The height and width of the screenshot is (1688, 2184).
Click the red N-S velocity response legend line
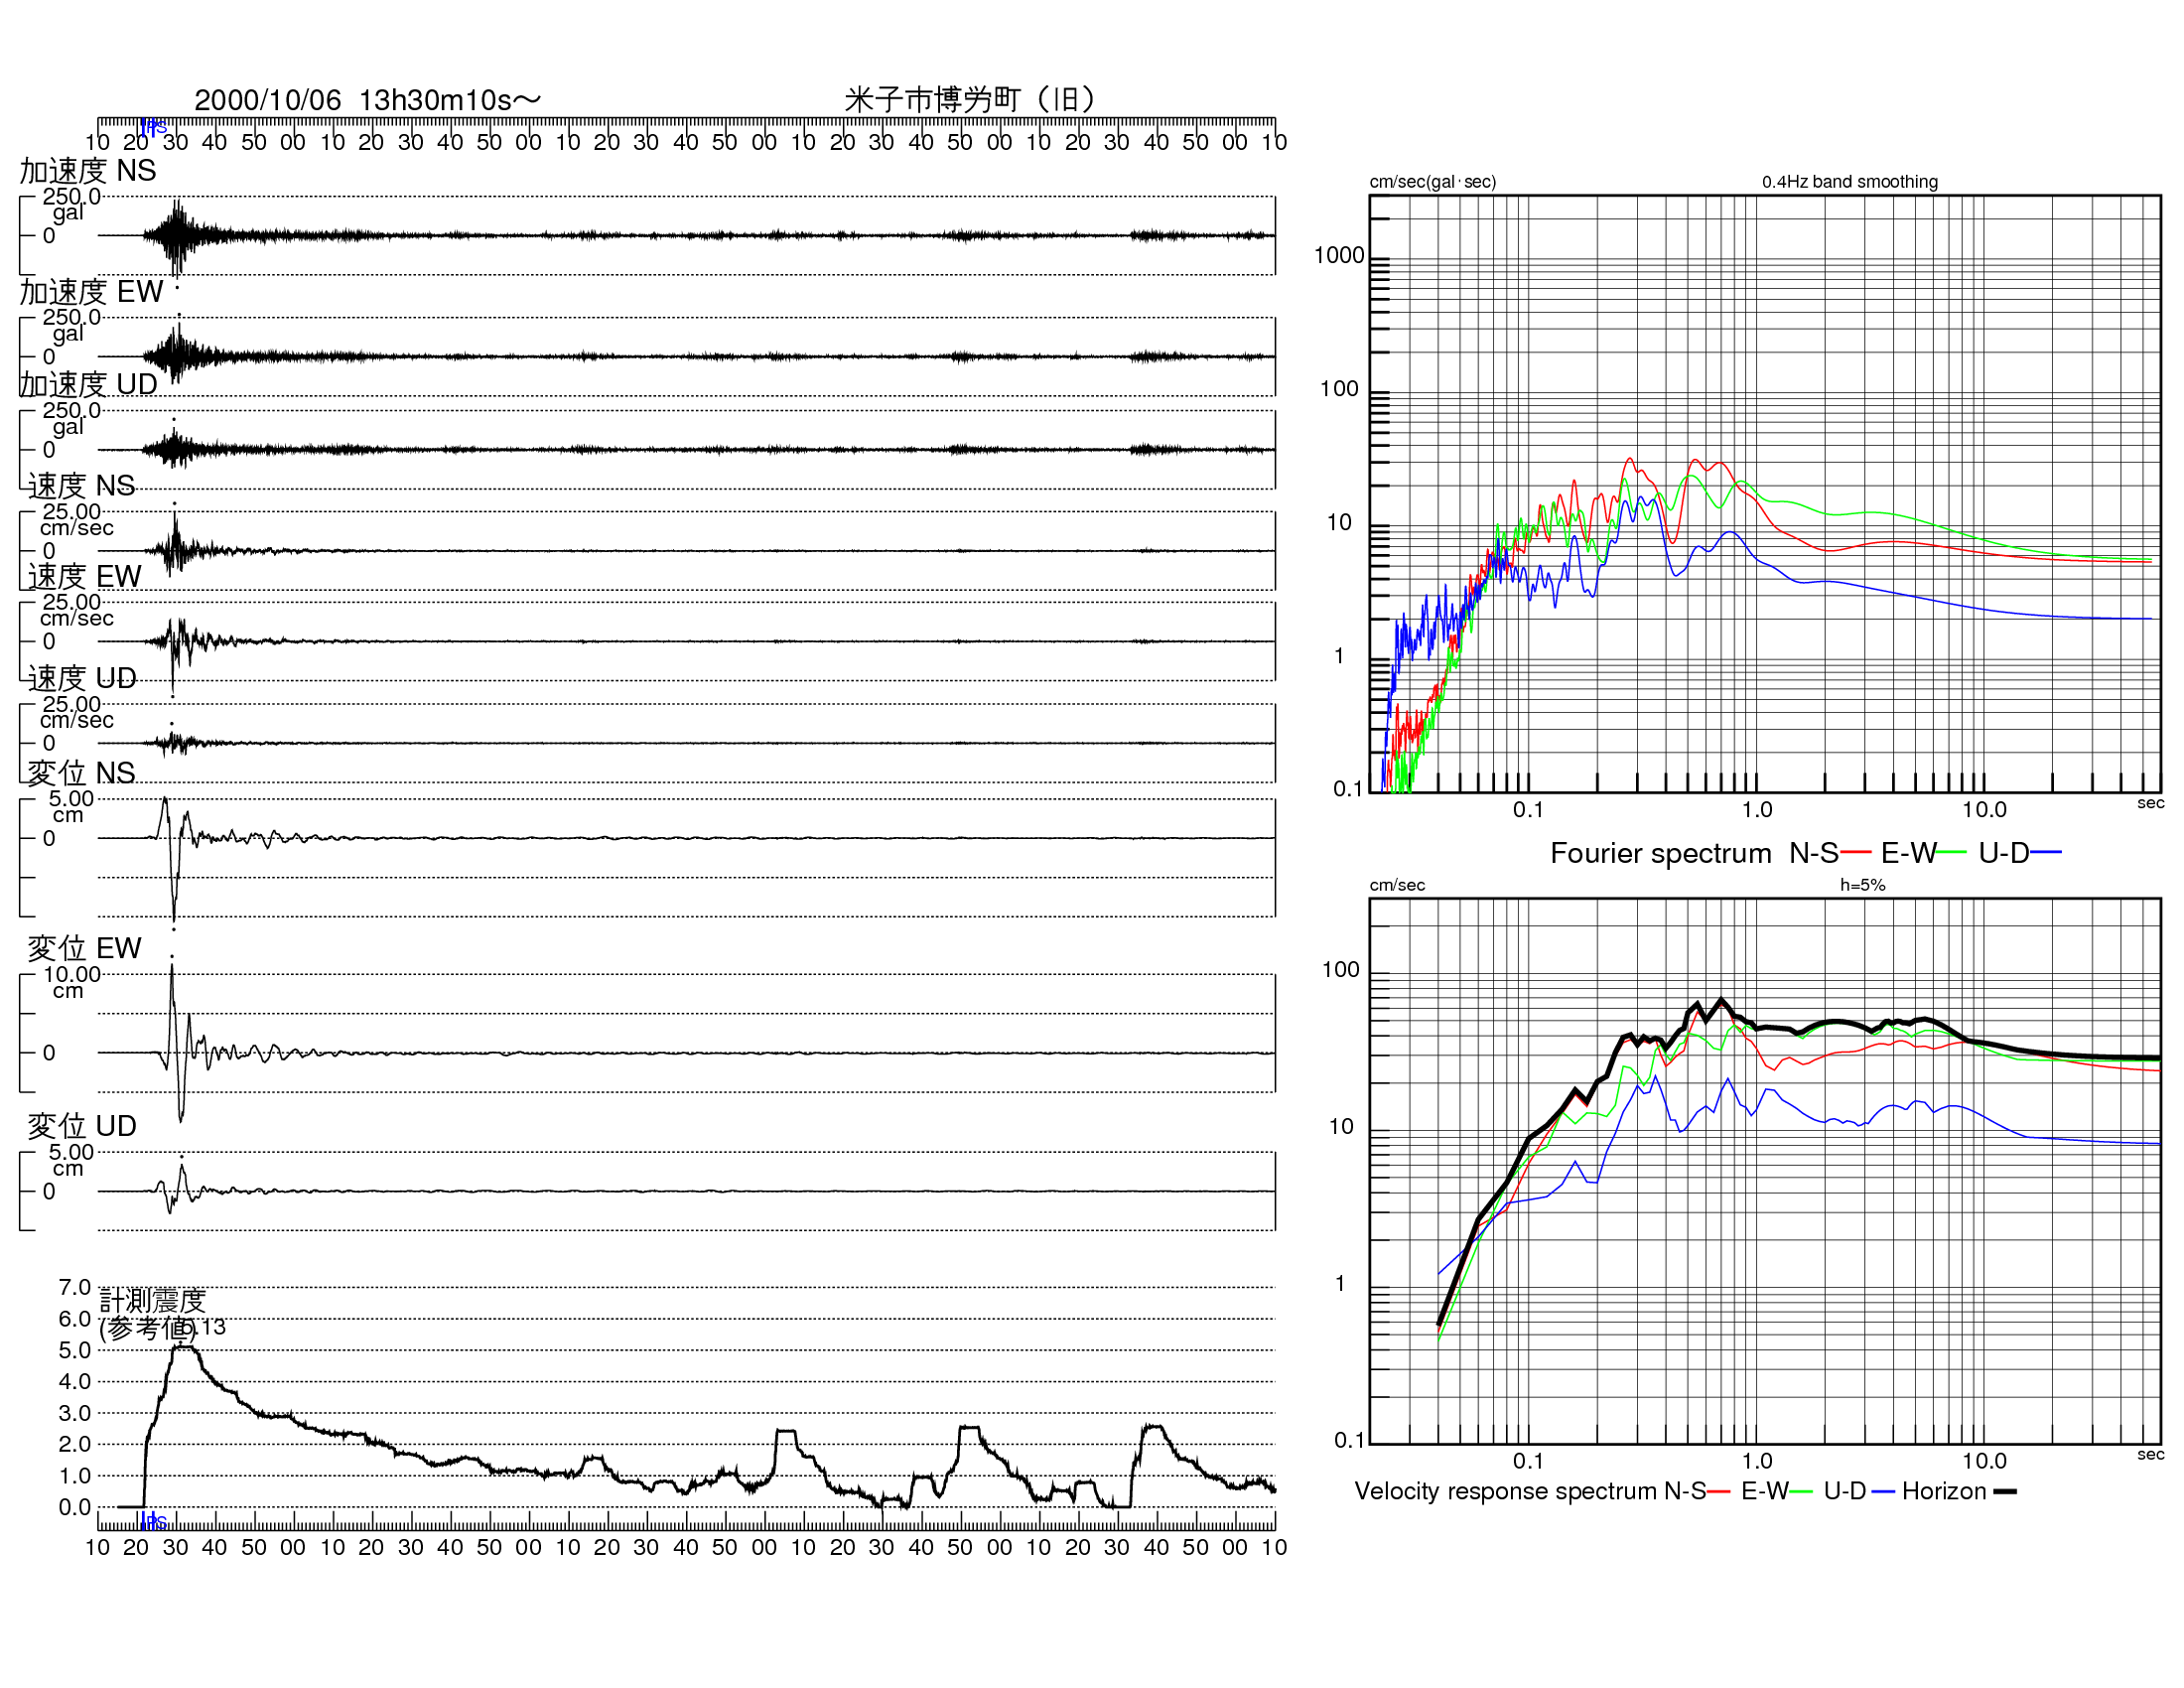[1719, 1492]
